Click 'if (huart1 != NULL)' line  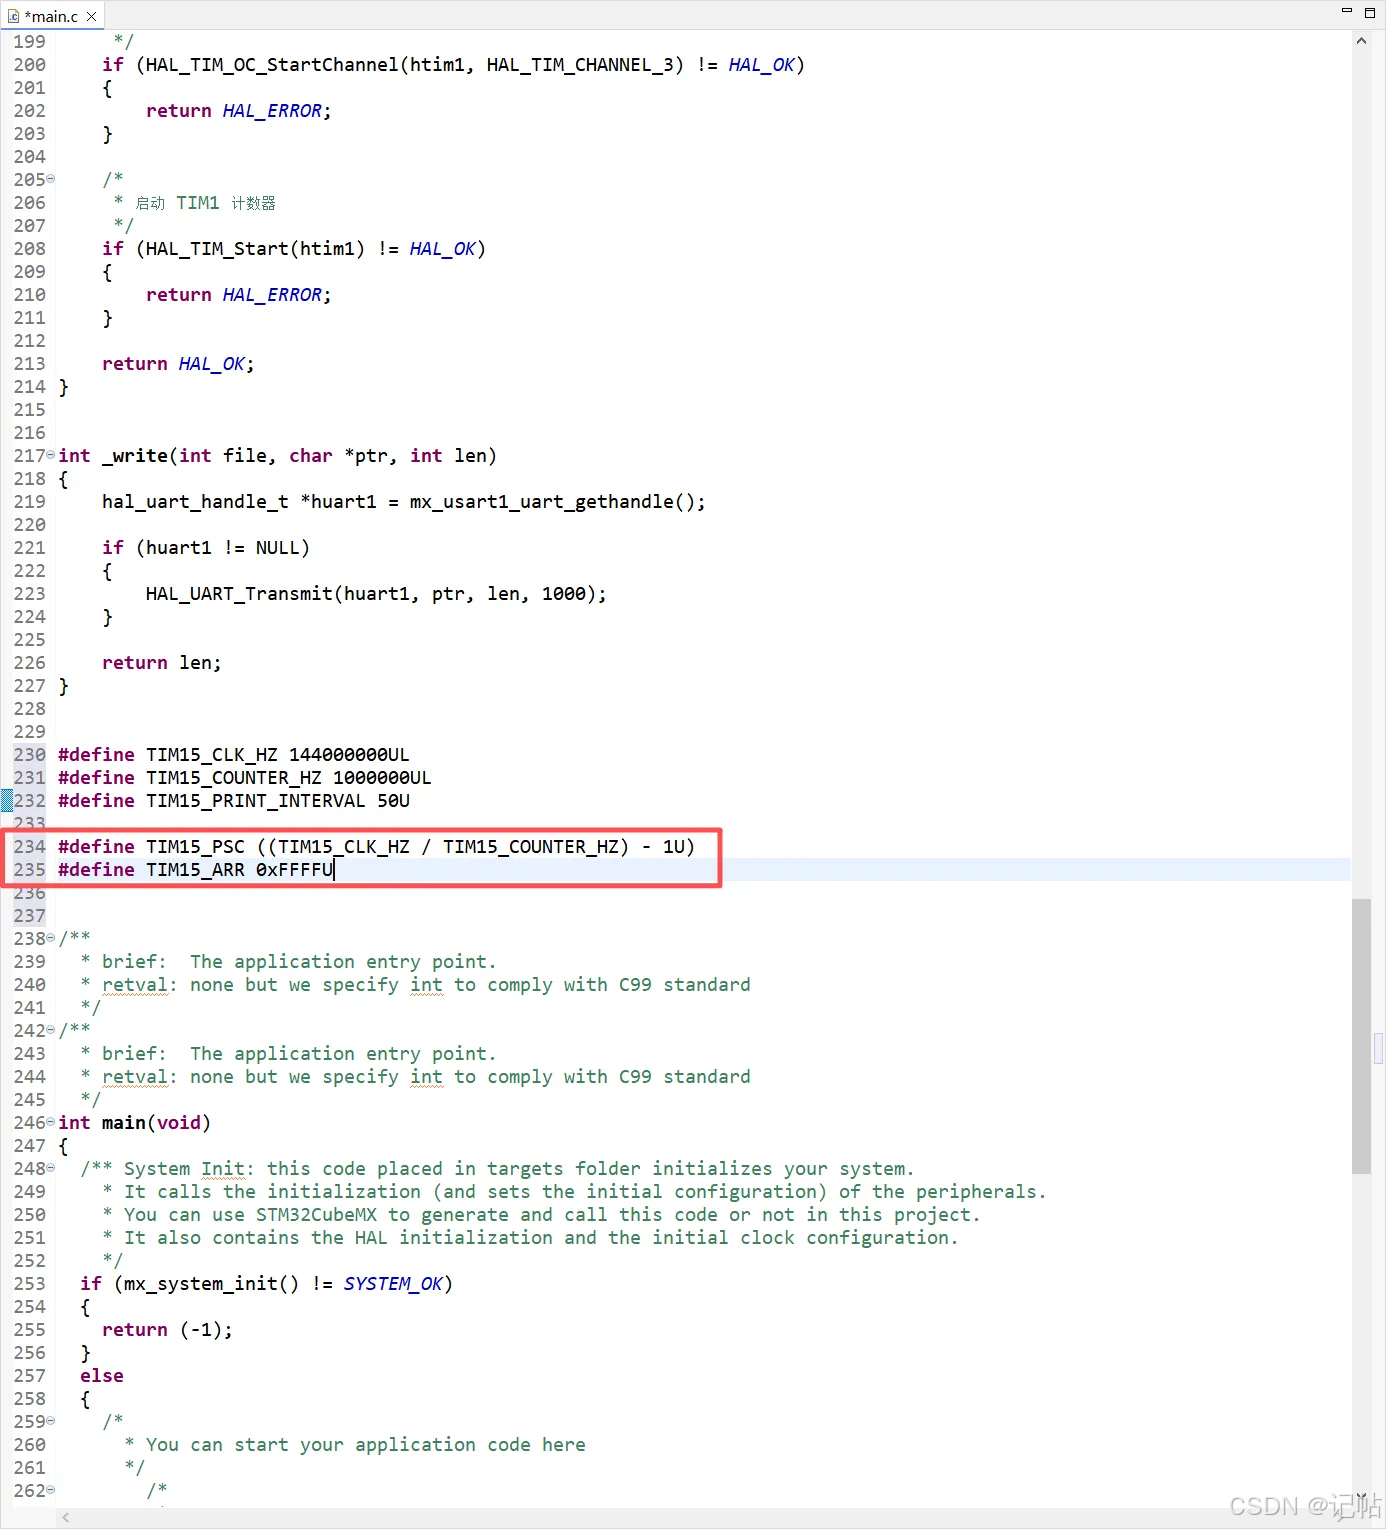tap(206, 548)
